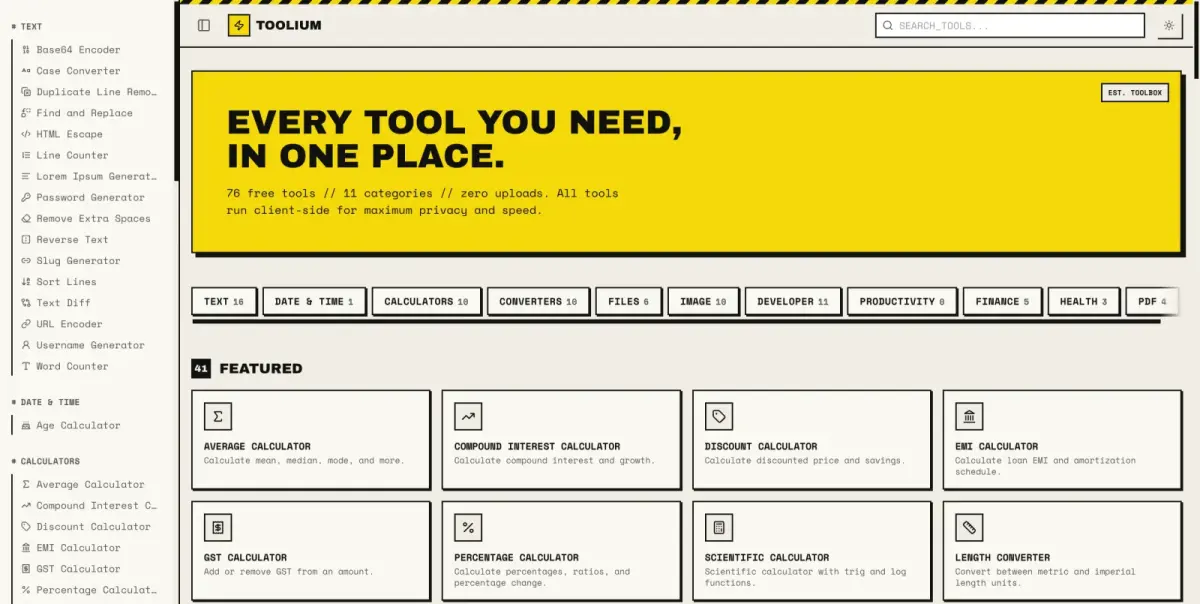1200x604 pixels.
Task: Click the Case Converter sidebar icon
Action: coord(26,71)
